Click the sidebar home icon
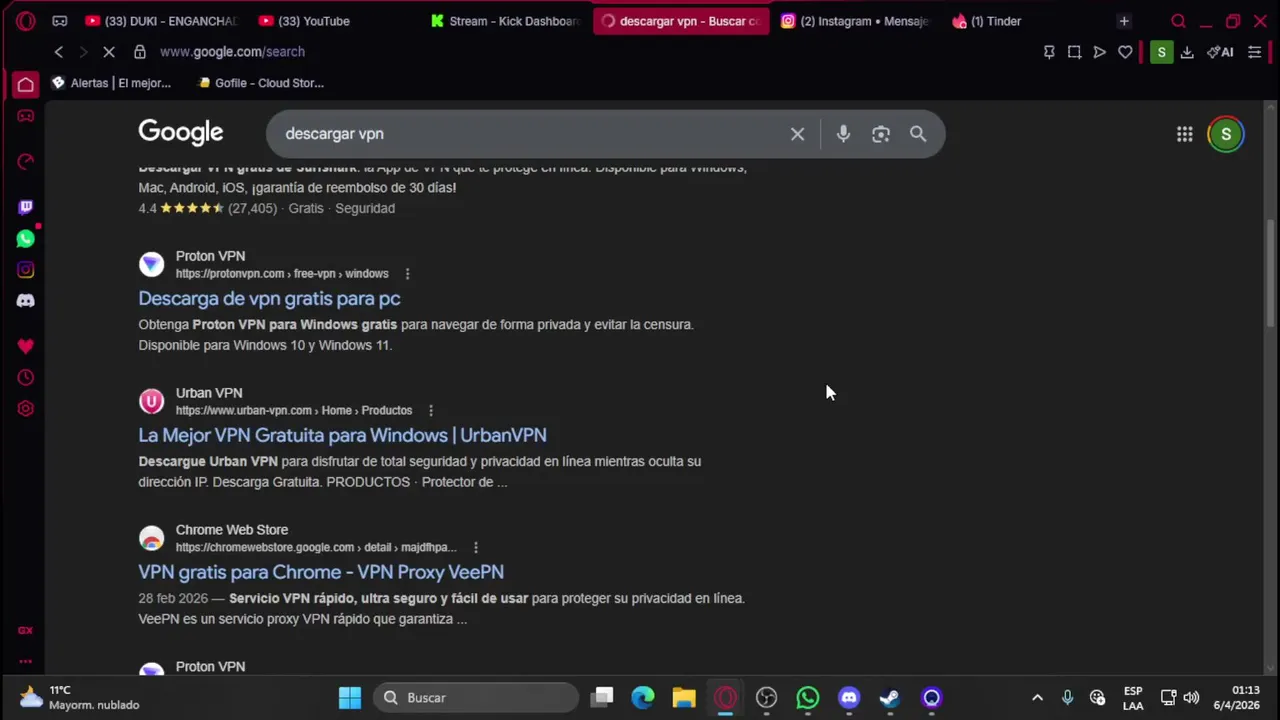 pyautogui.click(x=26, y=84)
